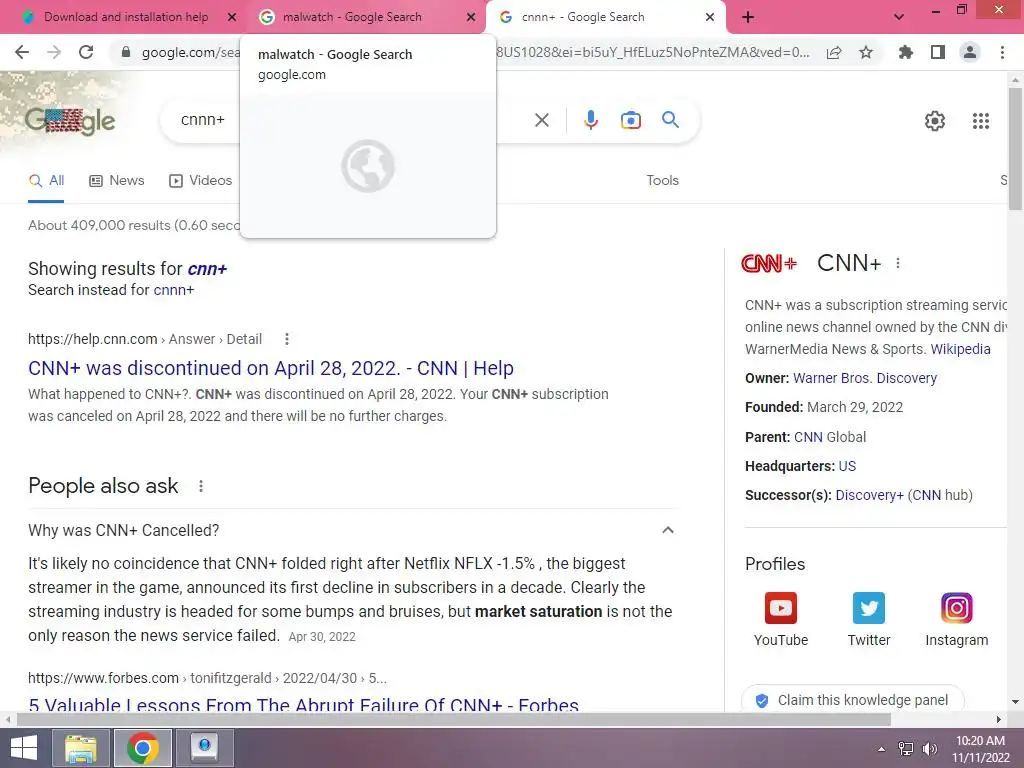The height and width of the screenshot is (768, 1024).
Task: Open the Google apps grid
Action: [x=981, y=121]
